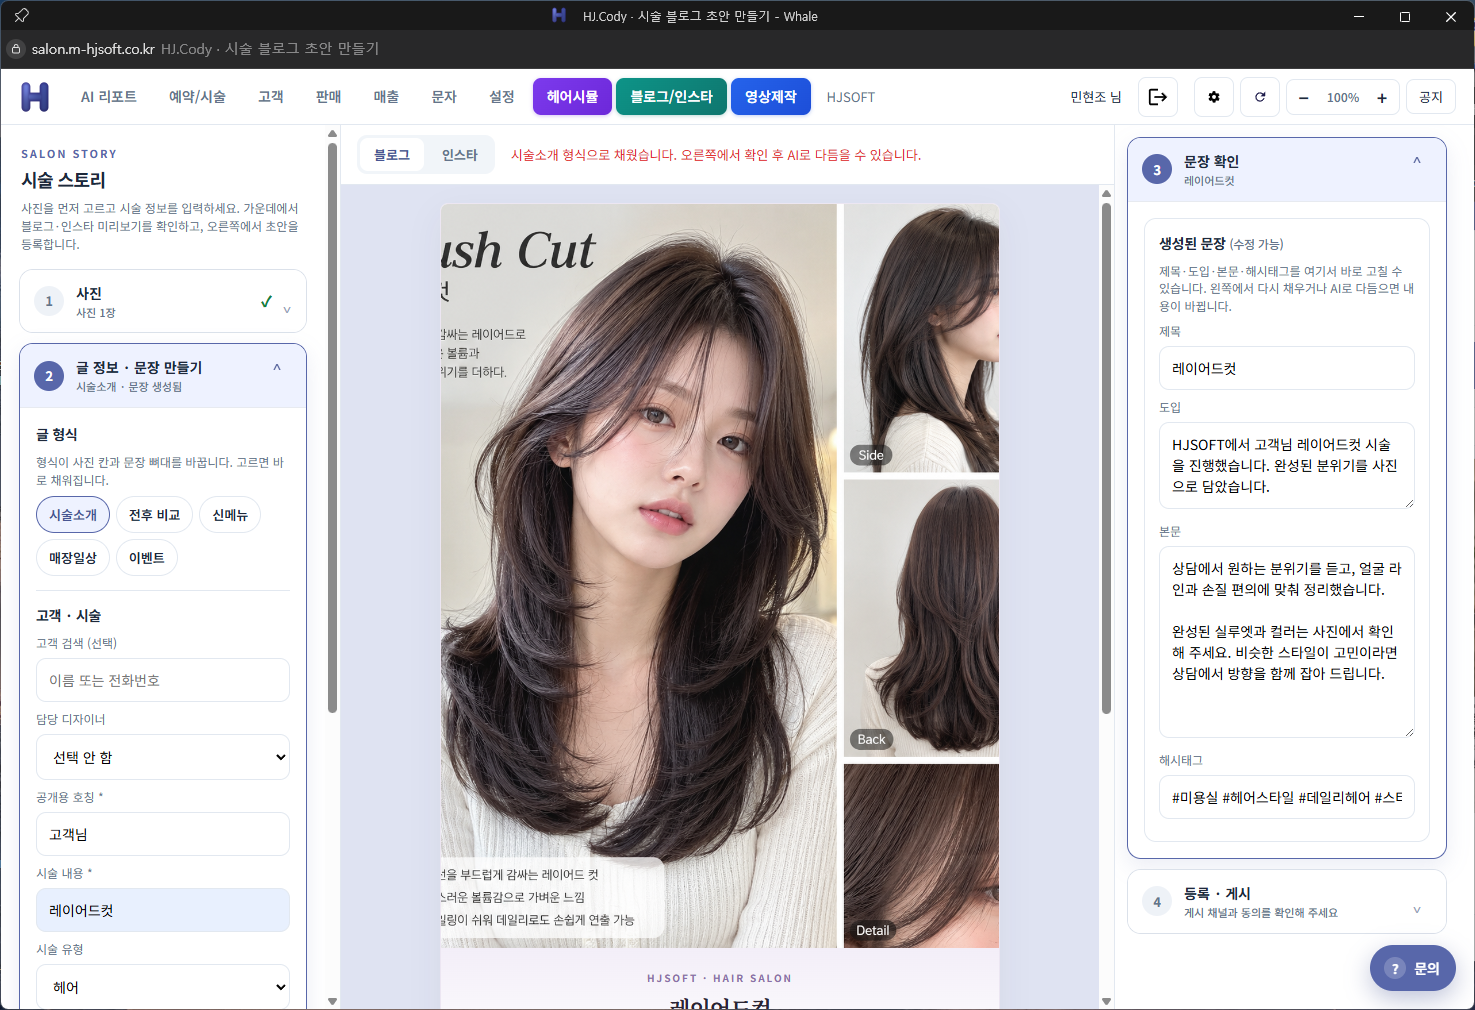Switch to the 인스타 preview tab

click(x=460, y=155)
